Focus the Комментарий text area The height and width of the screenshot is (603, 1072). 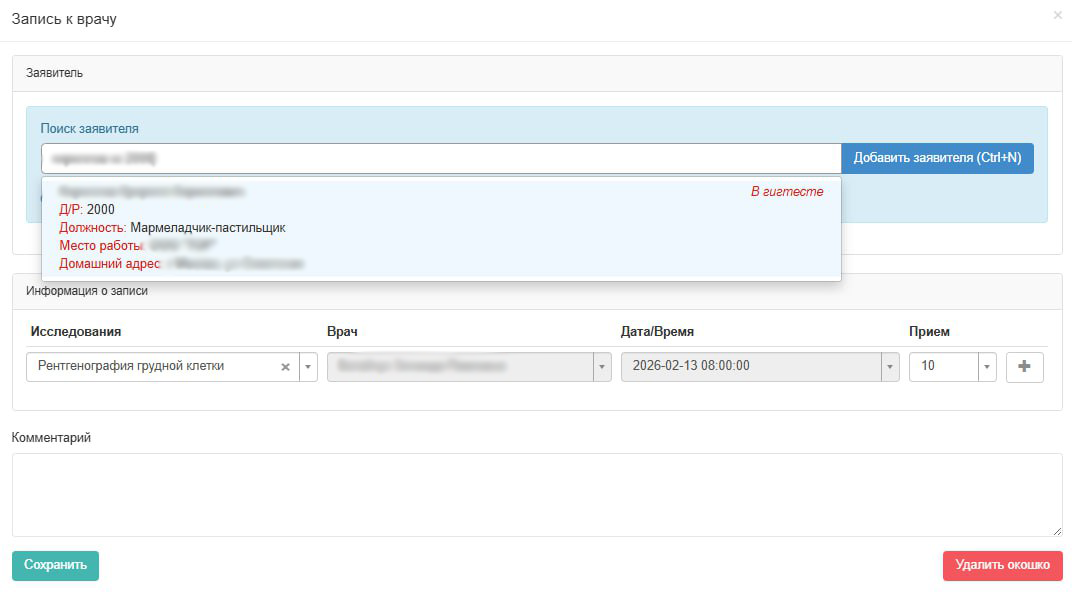pos(536,494)
